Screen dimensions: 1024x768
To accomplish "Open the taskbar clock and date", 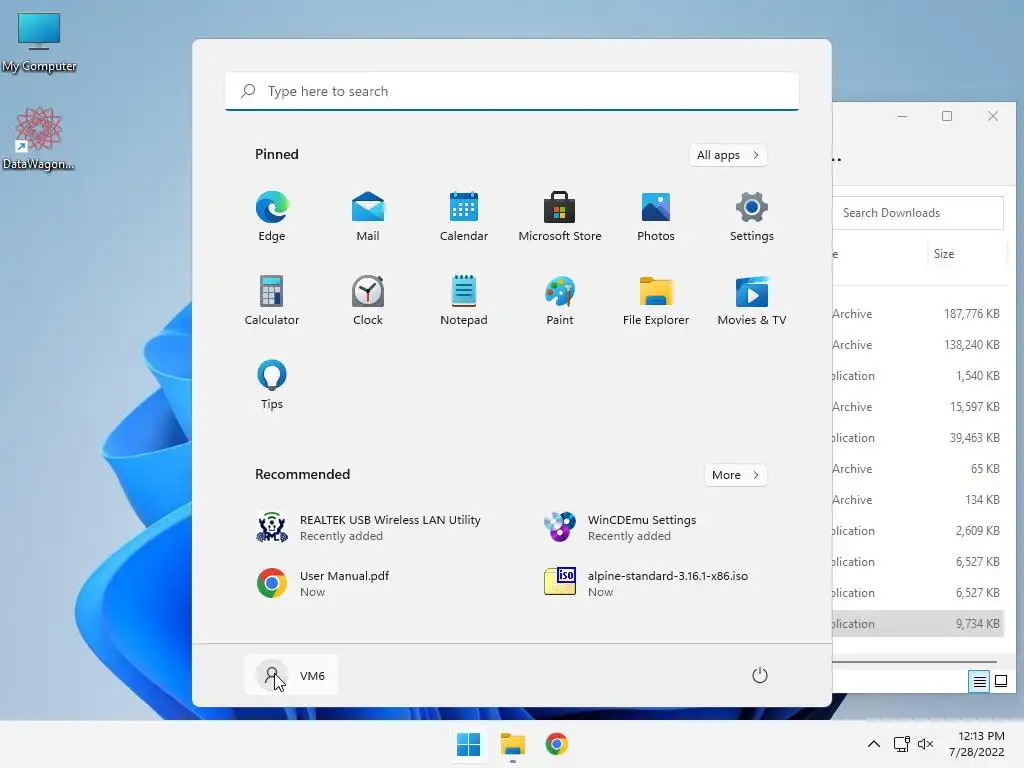I will tap(977, 744).
